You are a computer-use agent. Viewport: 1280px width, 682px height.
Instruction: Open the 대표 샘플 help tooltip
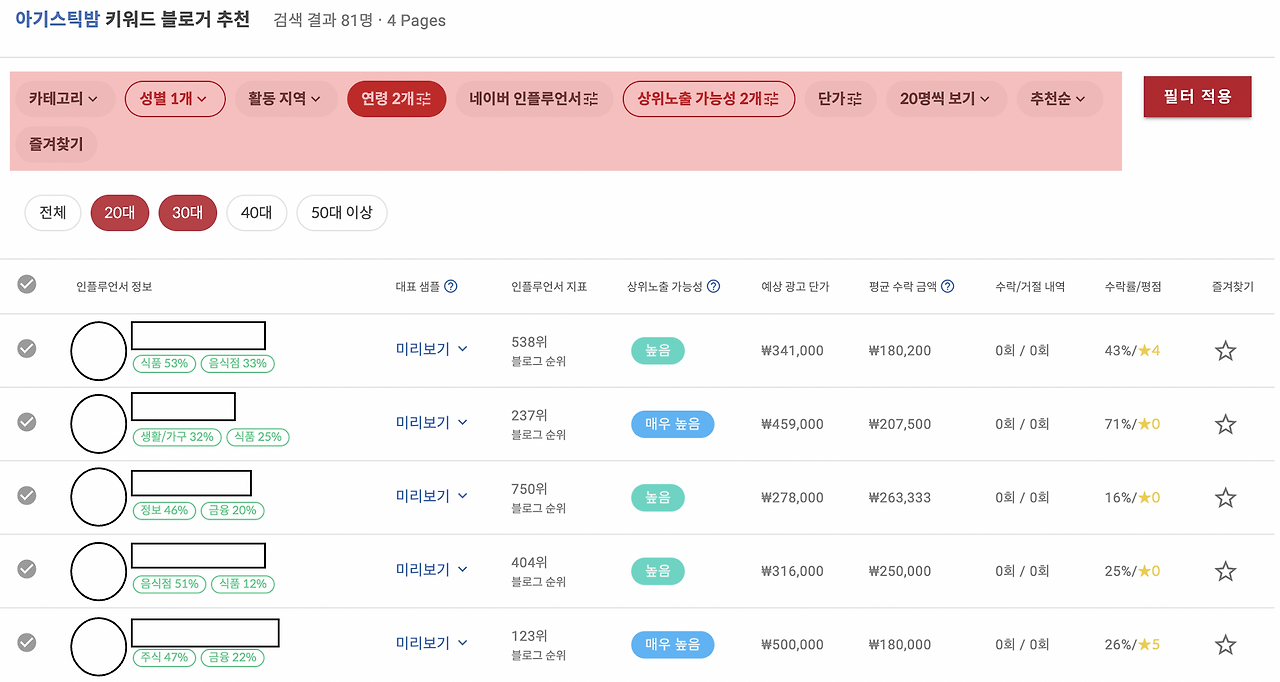tap(452, 286)
